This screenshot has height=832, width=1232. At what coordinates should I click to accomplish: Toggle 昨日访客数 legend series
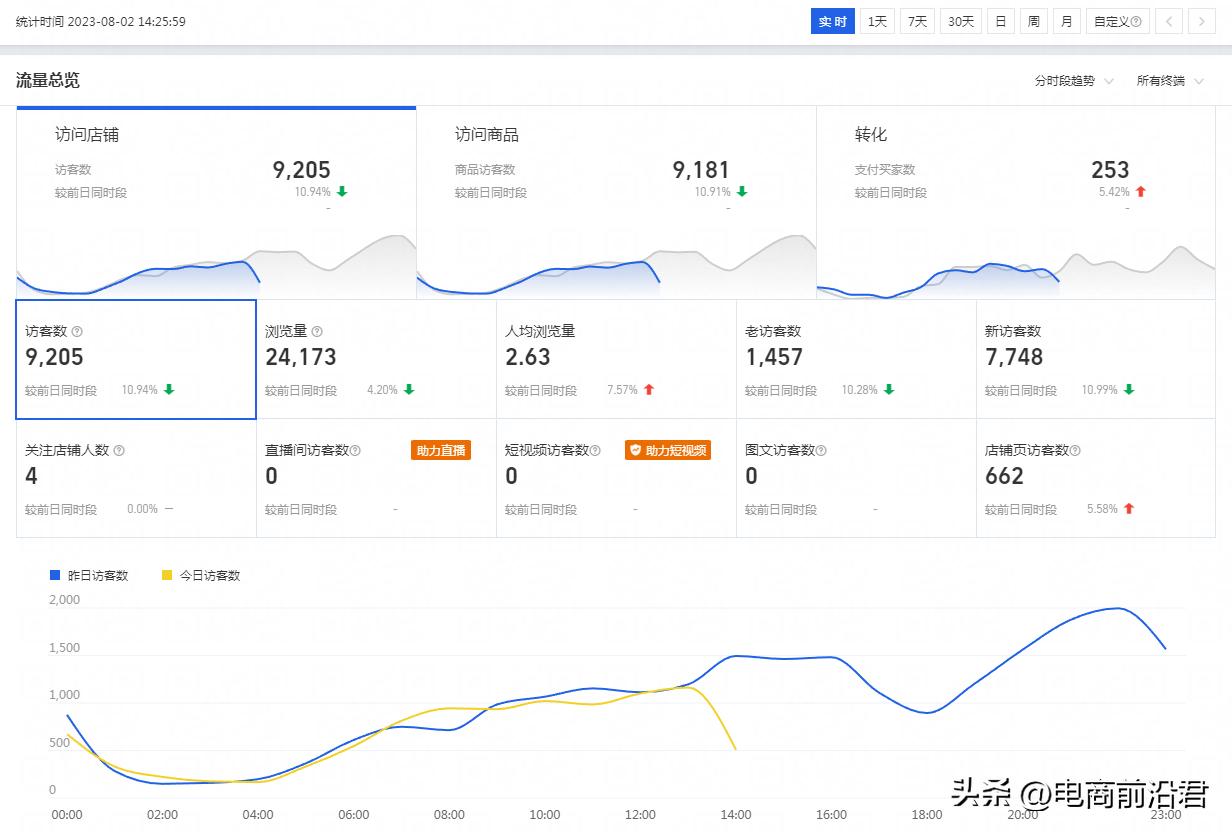89,575
